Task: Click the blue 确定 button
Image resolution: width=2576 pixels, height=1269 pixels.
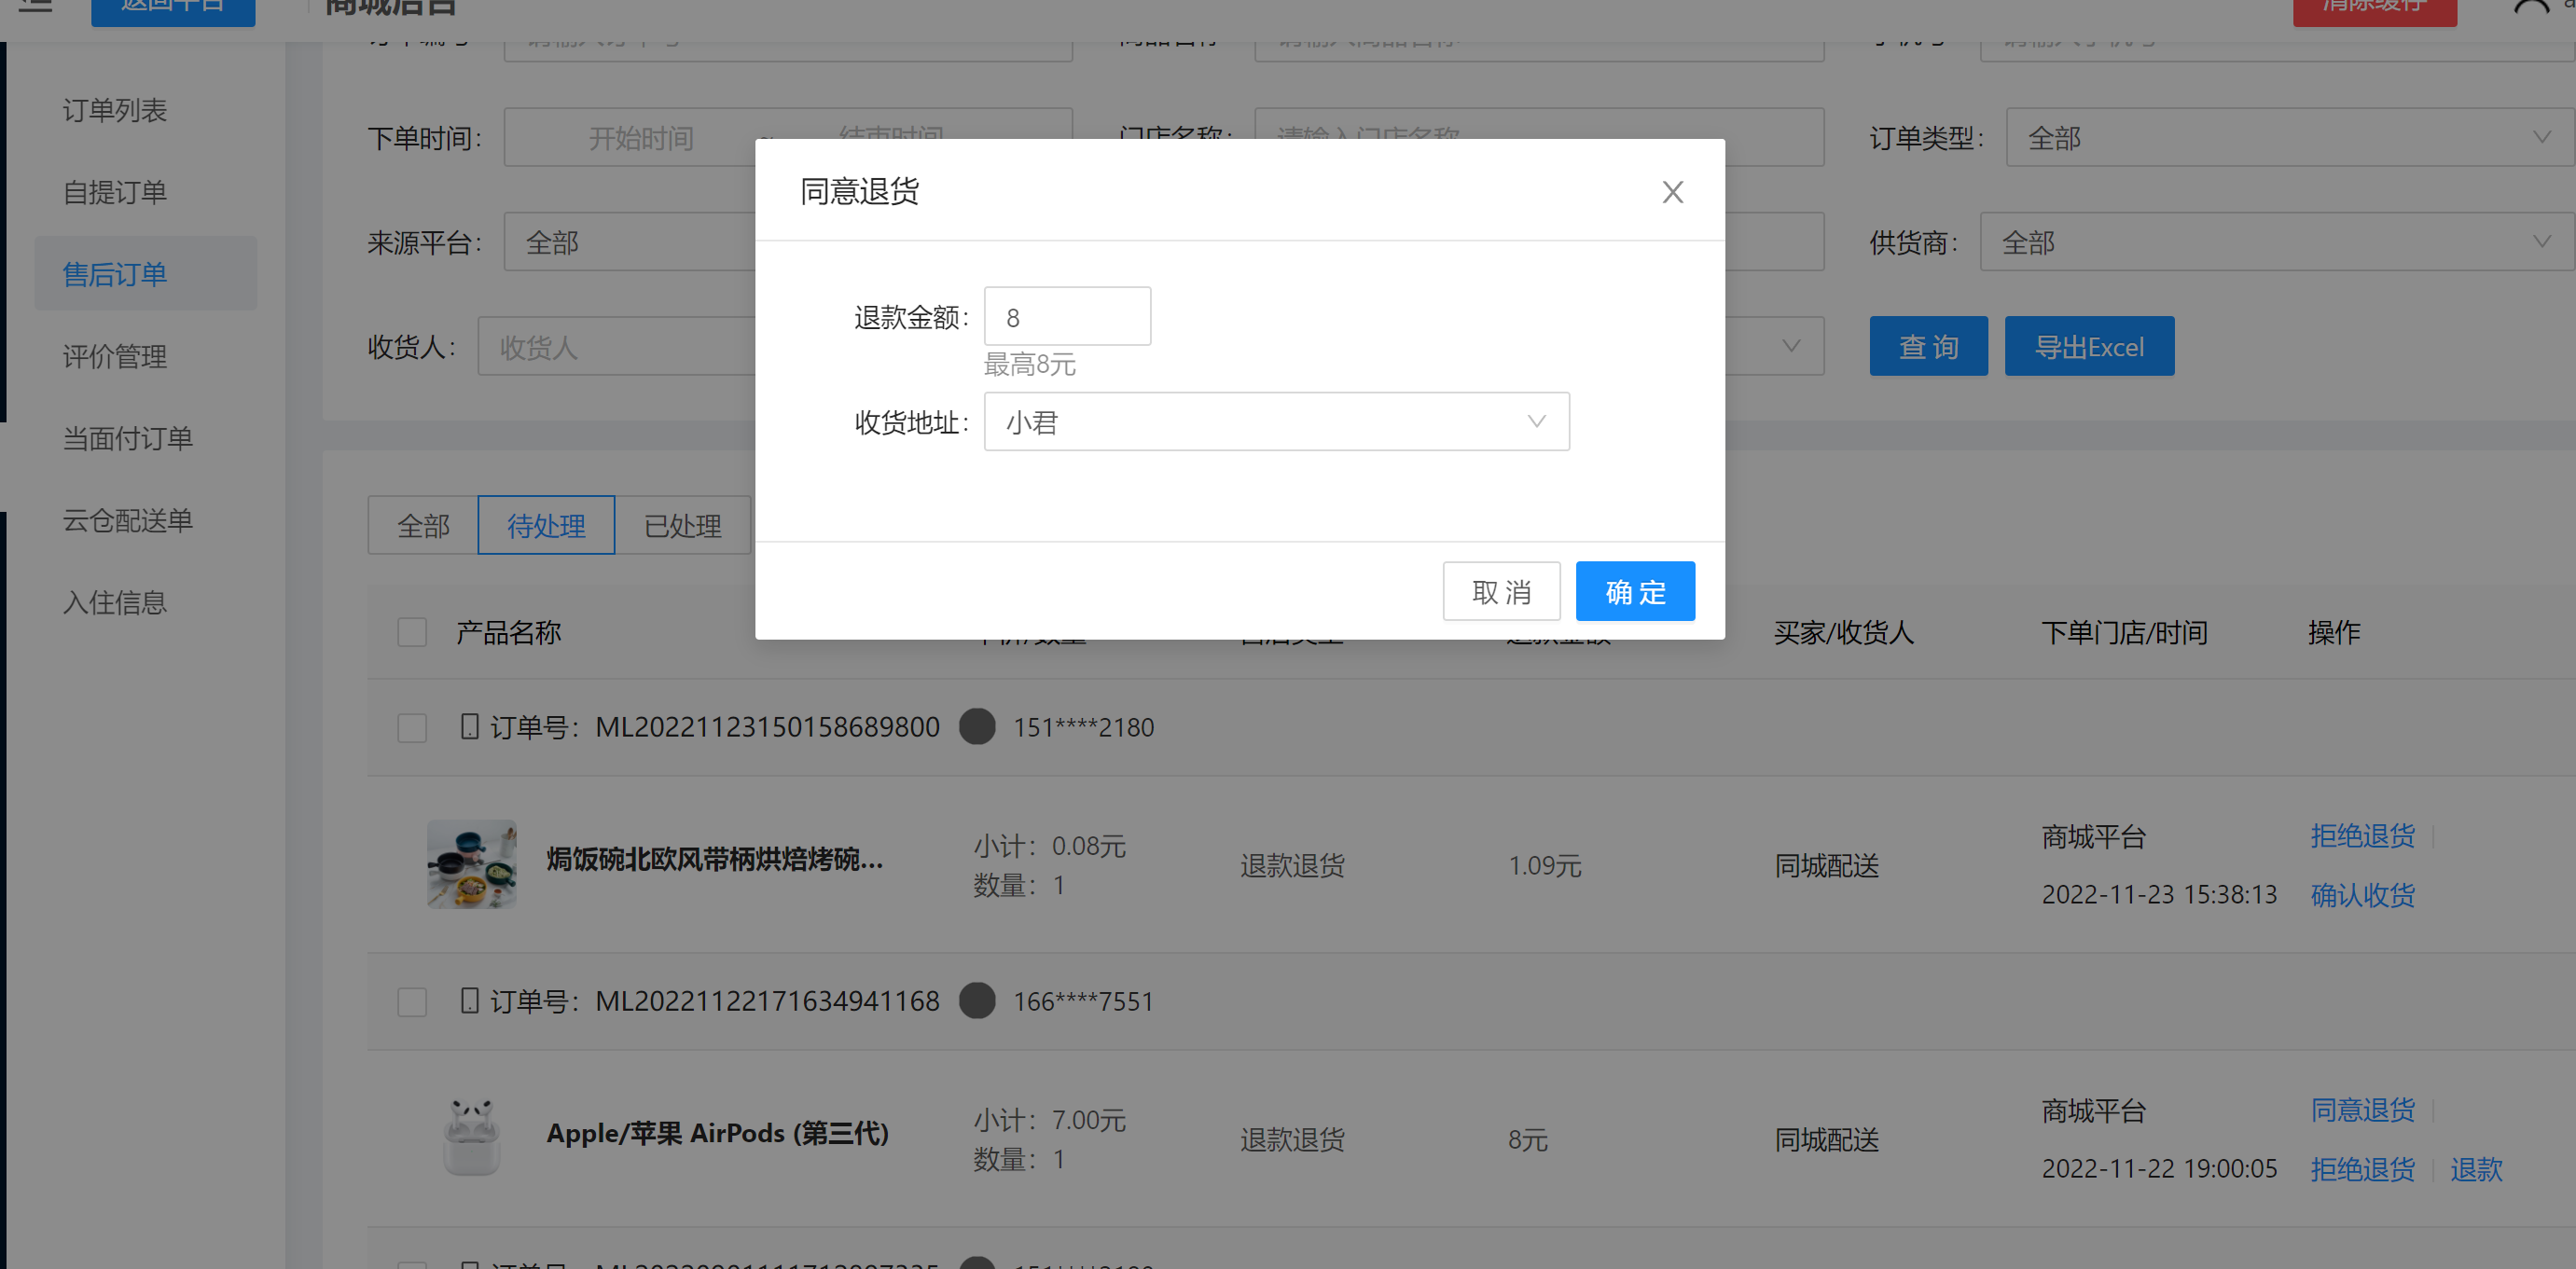Action: tap(1634, 592)
